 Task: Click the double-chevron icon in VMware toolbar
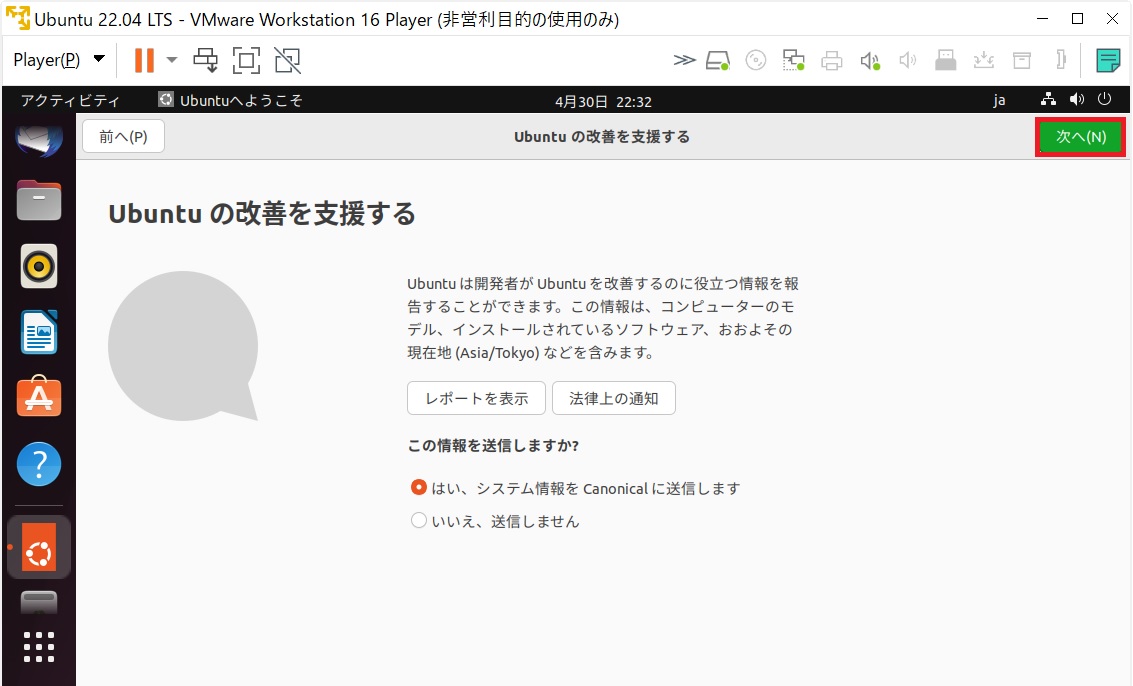click(x=684, y=60)
